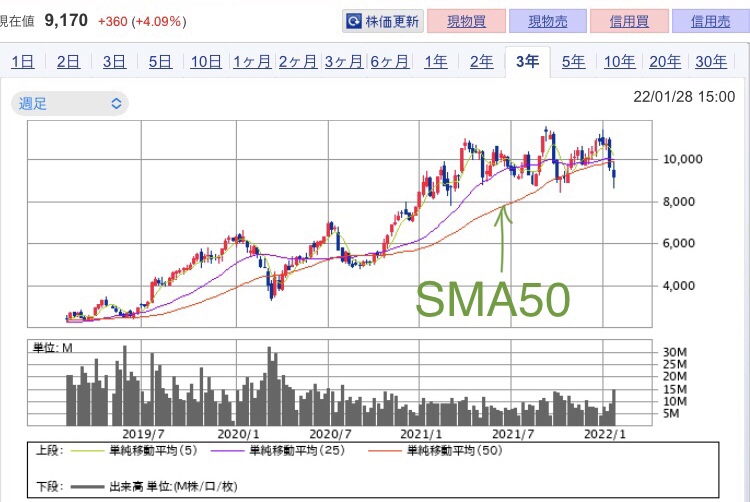Click the 4,000 price axis label
Image resolution: width=750 pixels, height=502 pixels.
point(679,286)
